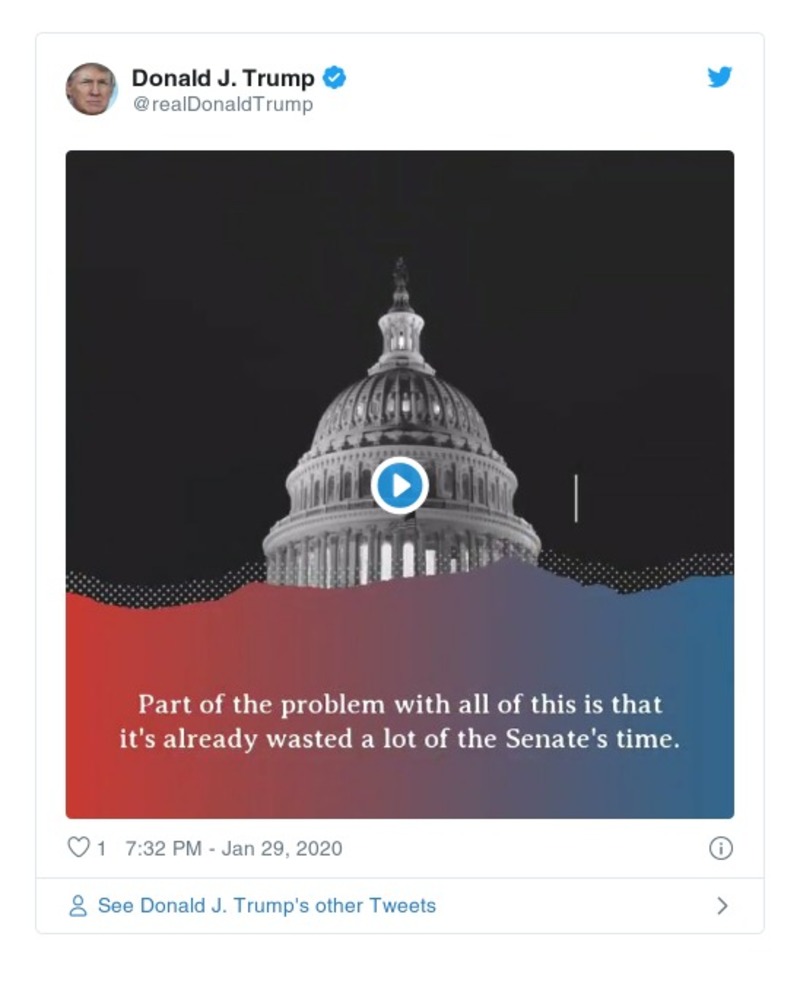800x981 pixels.
Task: Toggle video playback with the play overlay
Action: pos(402,485)
